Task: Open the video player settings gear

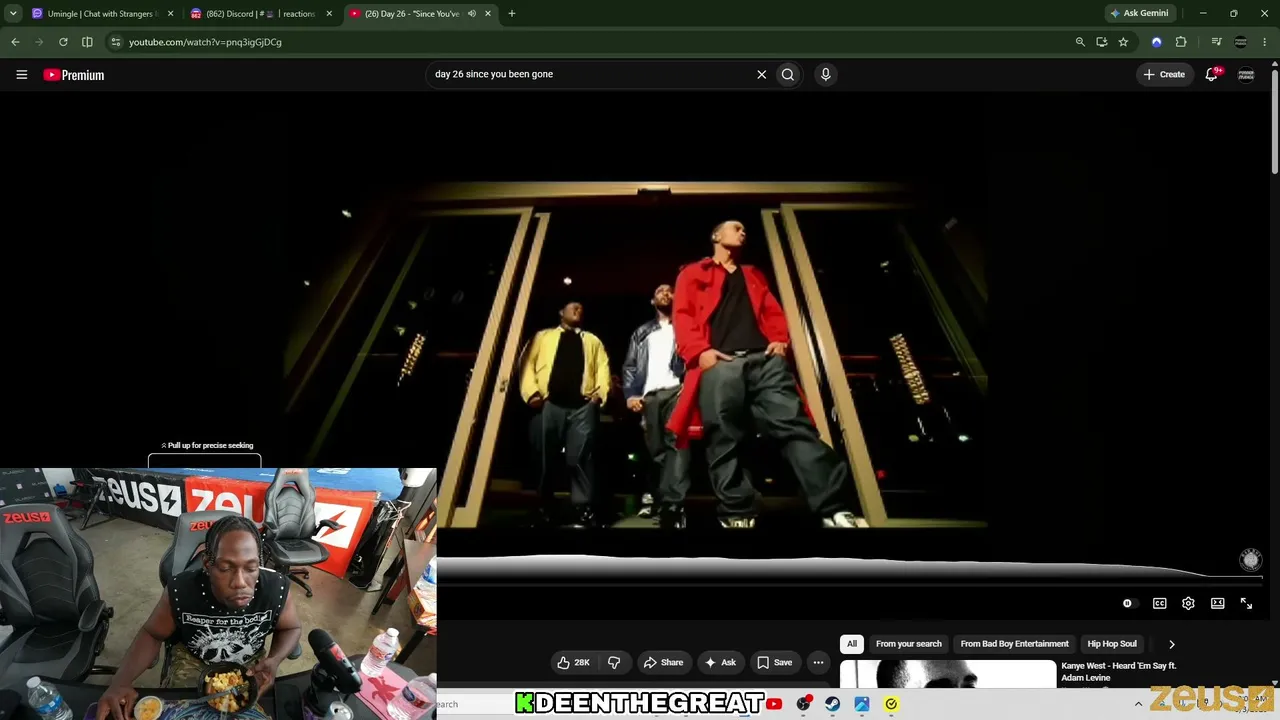Action: tap(1188, 603)
